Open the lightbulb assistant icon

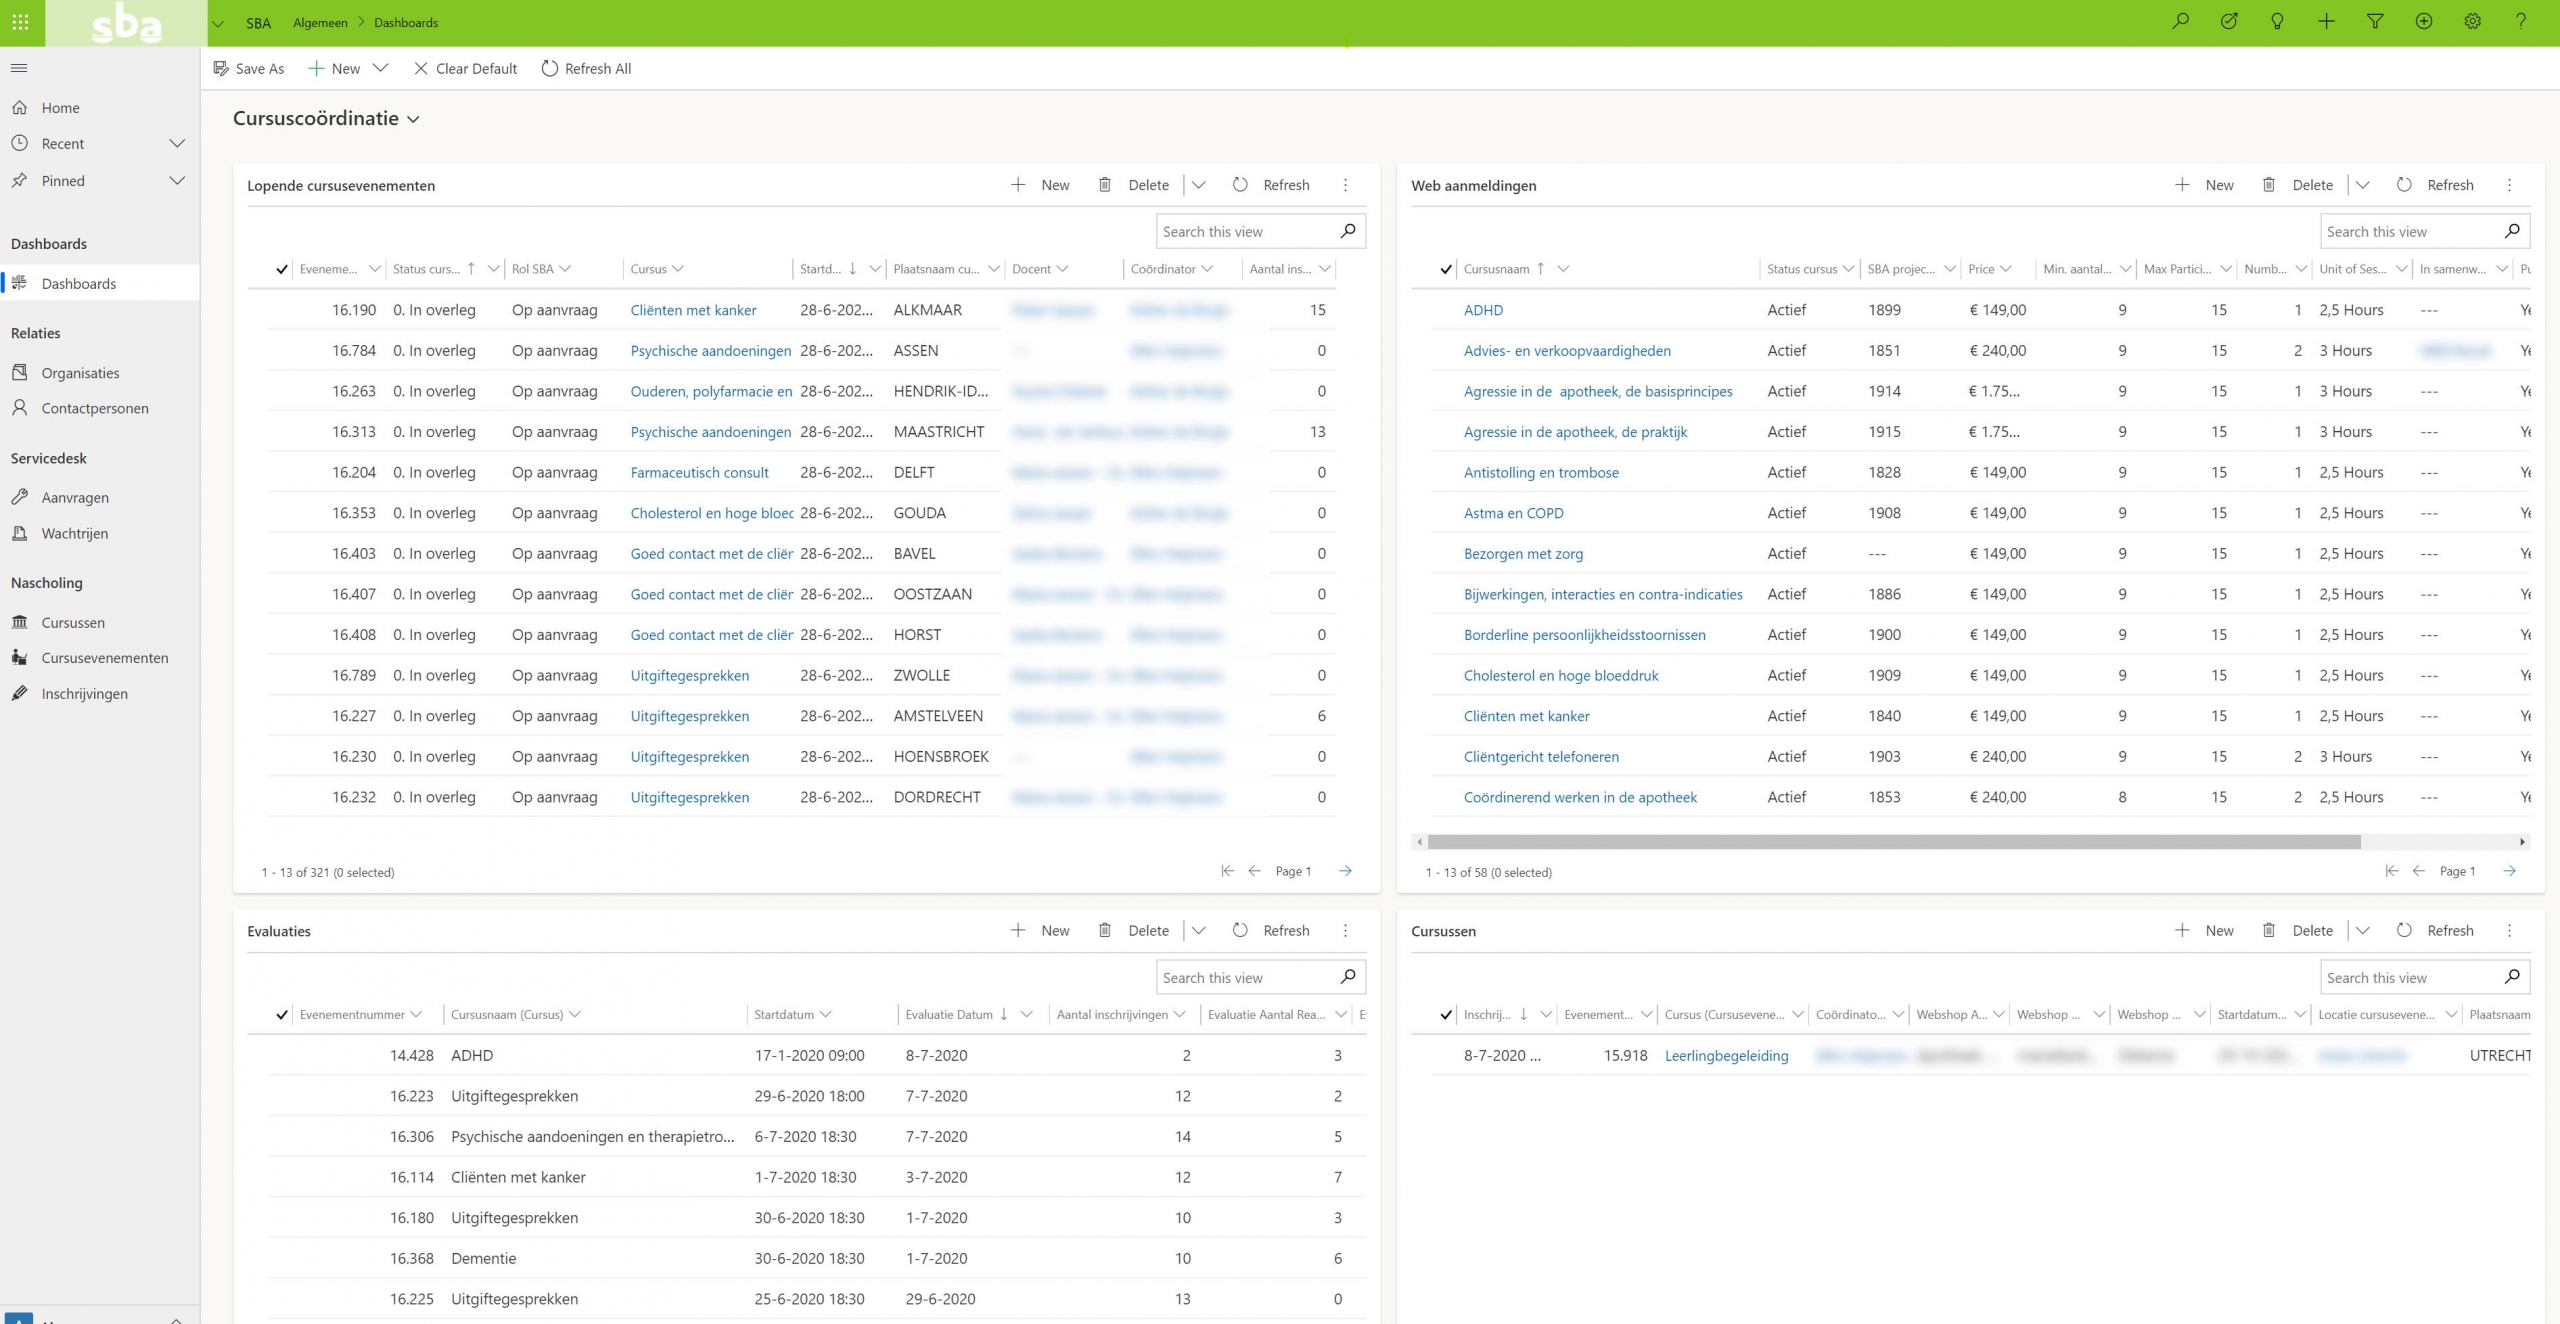coord(2277,21)
